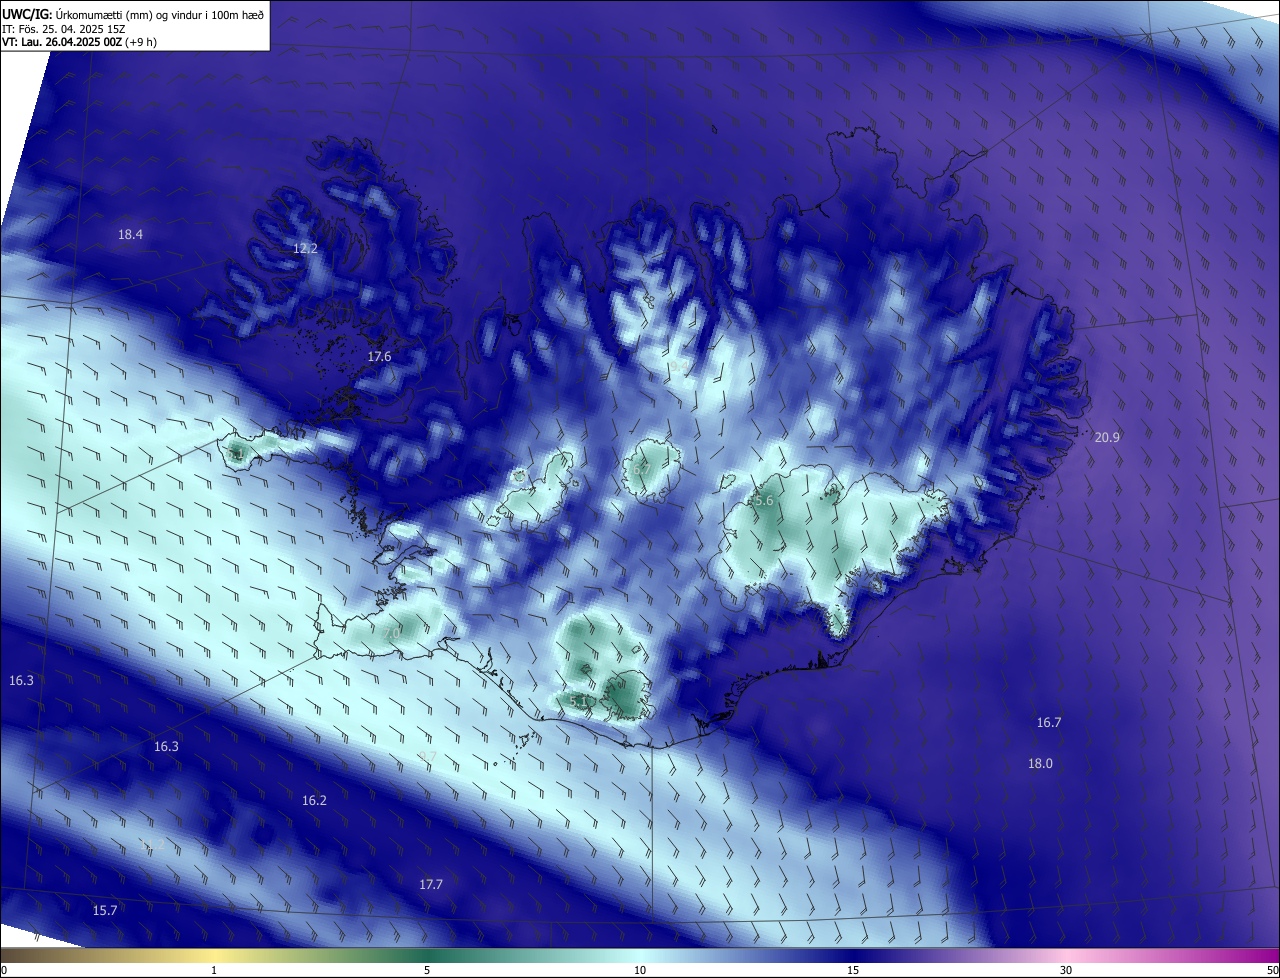Click the 18.0 value label

1040,763
